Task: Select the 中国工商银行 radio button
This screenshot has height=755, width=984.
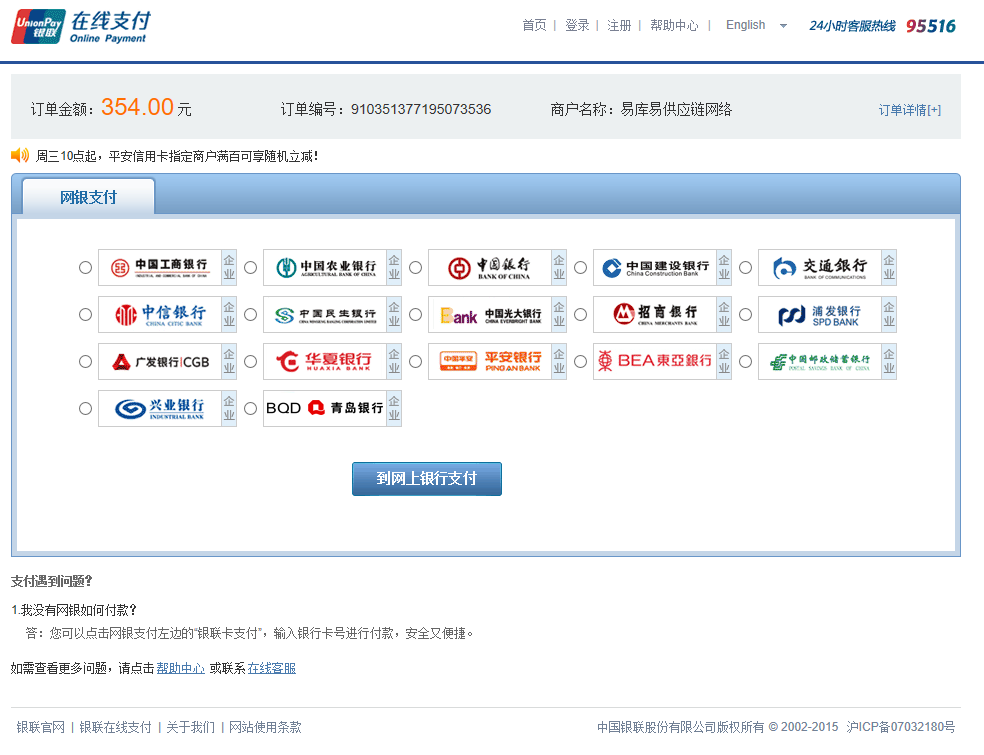Action: [x=85, y=267]
